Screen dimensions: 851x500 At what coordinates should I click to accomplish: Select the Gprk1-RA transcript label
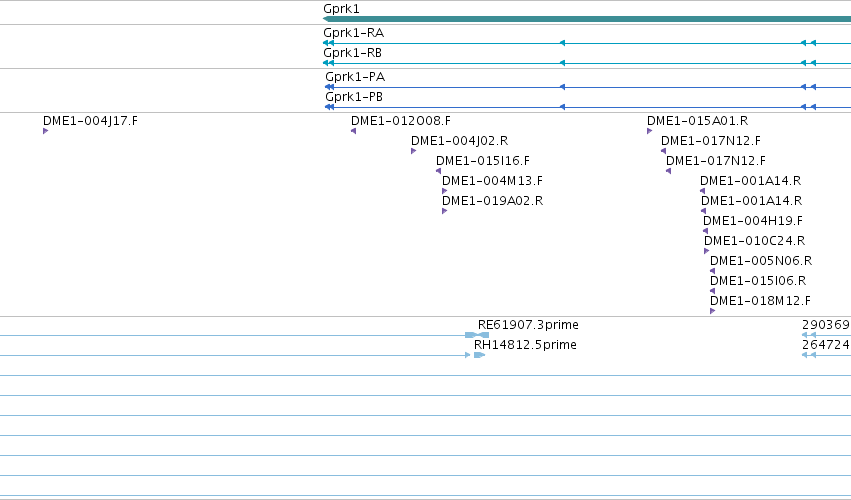pyautogui.click(x=353, y=33)
